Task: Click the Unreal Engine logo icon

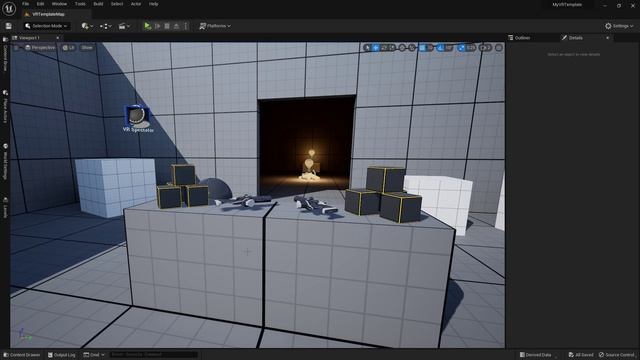Action: click(x=9, y=8)
